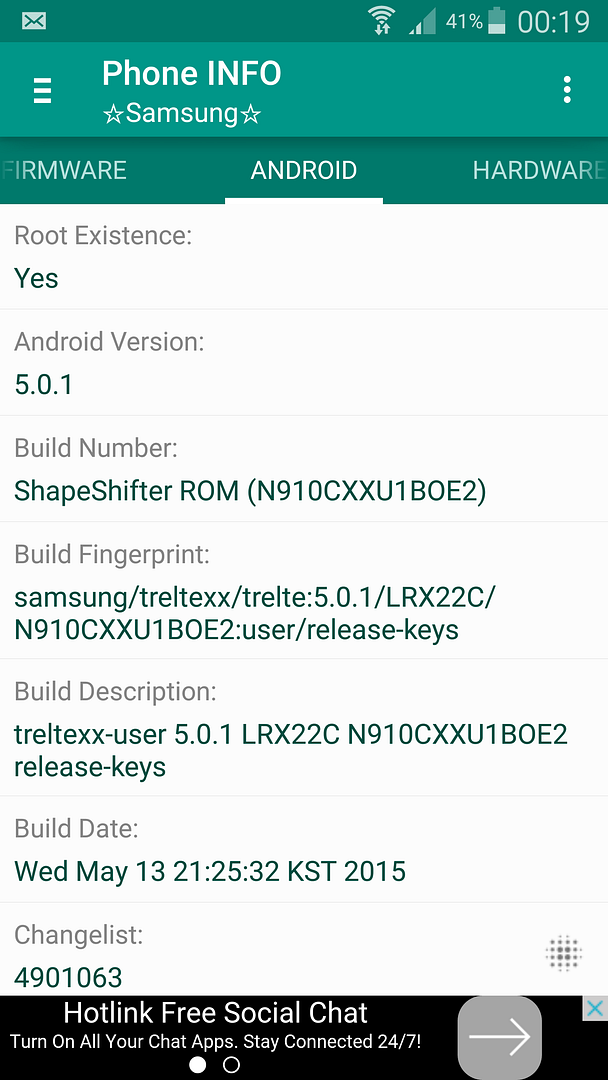Image resolution: width=608 pixels, height=1080 pixels.
Task: Tap the floating dotted grid icon
Action: (x=564, y=953)
